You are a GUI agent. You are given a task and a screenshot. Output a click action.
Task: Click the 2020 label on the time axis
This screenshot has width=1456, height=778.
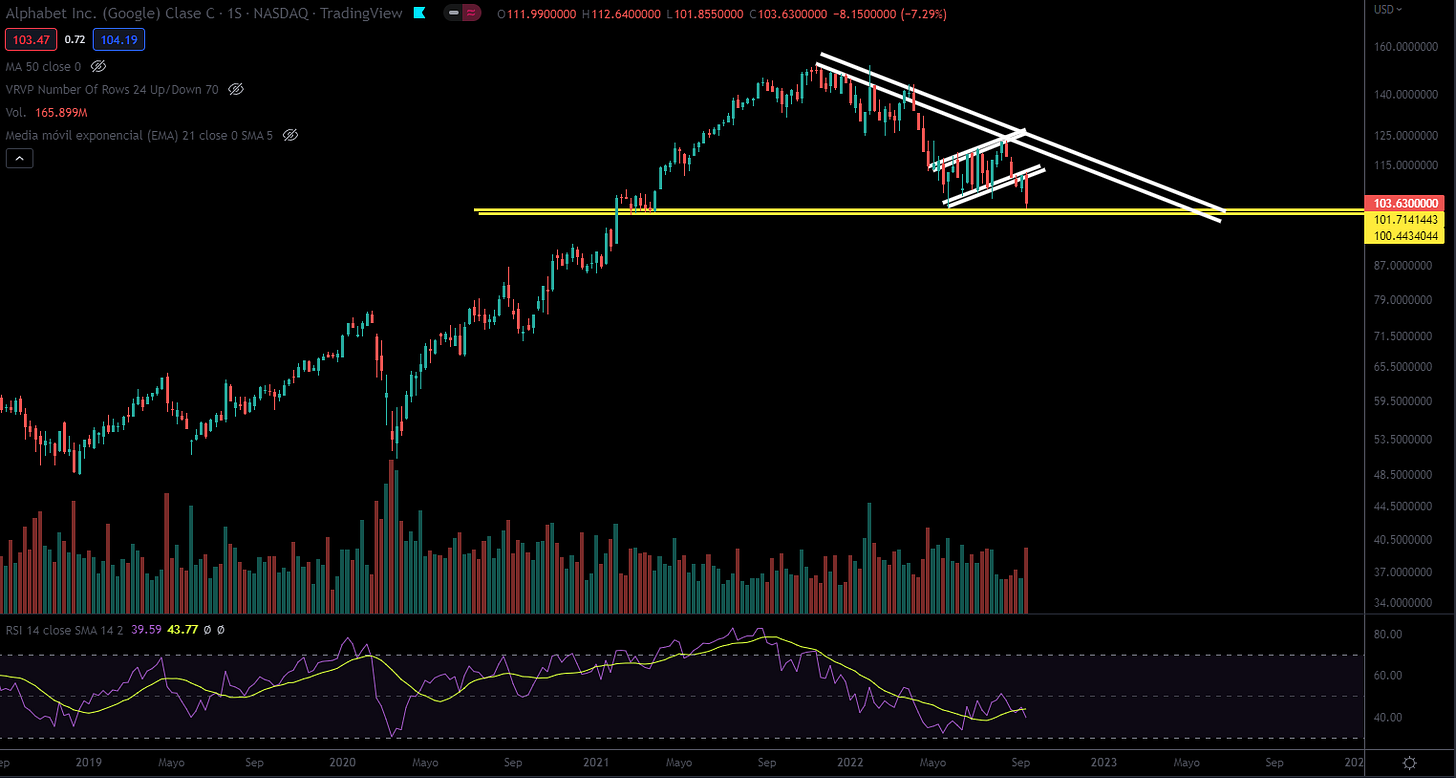(342, 762)
